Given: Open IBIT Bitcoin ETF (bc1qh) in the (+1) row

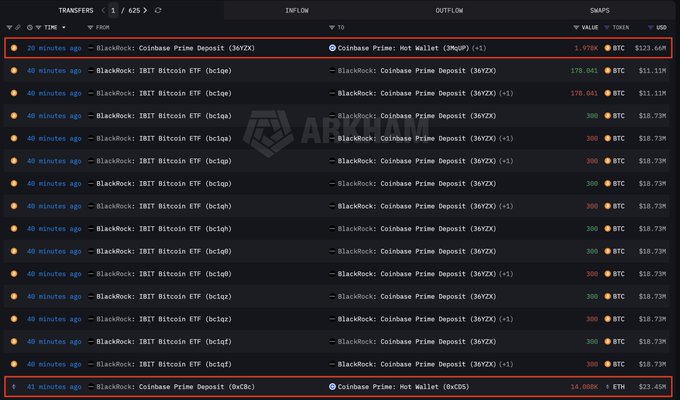Looking at the screenshot, I should point(164,206).
